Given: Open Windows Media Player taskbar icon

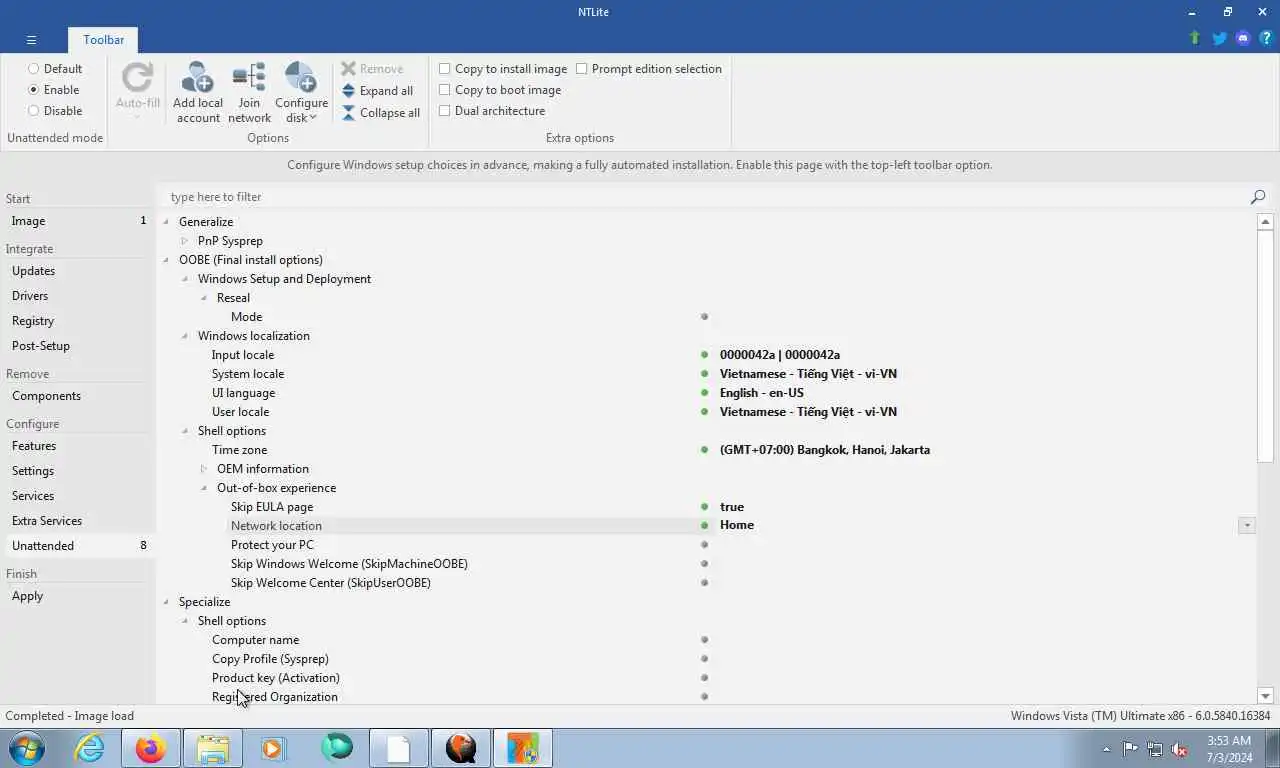Looking at the screenshot, I should [x=274, y=748].
